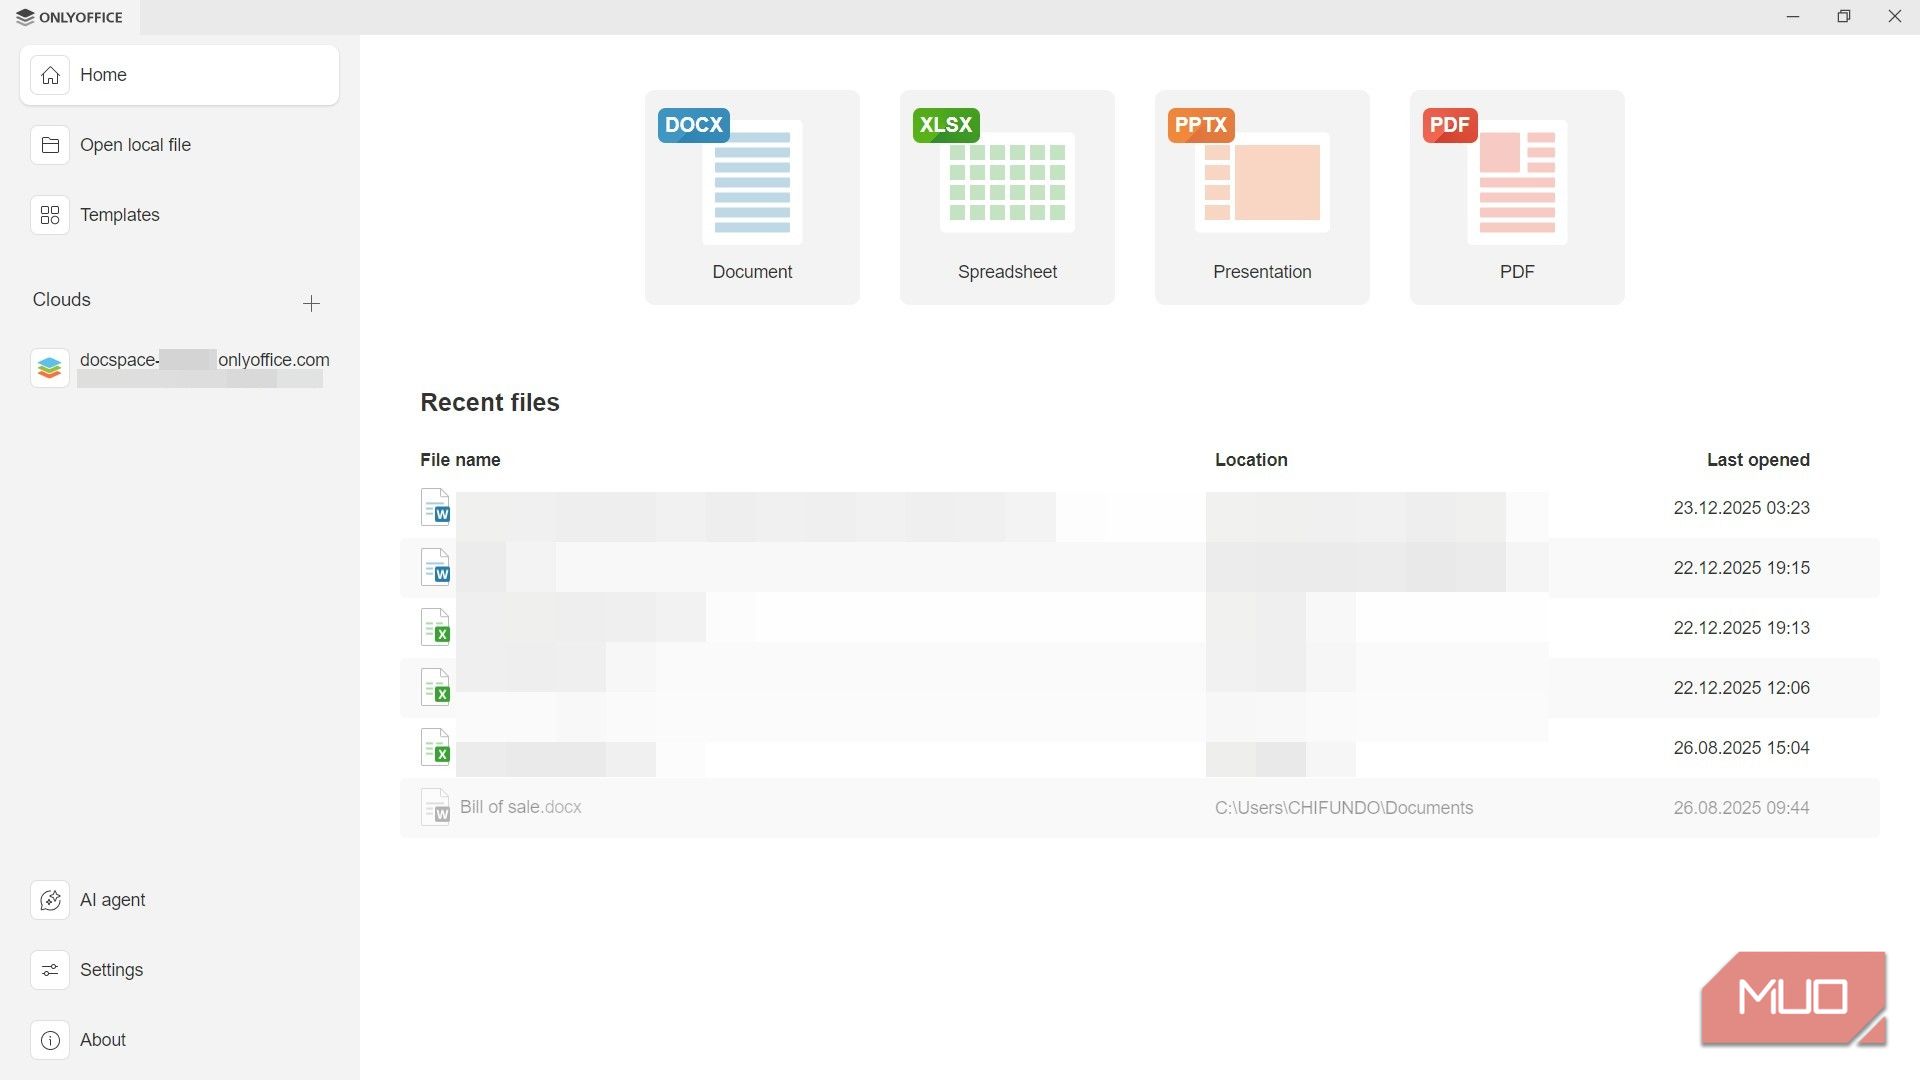Click the ONLYOFFICE logo tab
The width and height of the screenshot is (1920, 1080).
coord(70,17)
